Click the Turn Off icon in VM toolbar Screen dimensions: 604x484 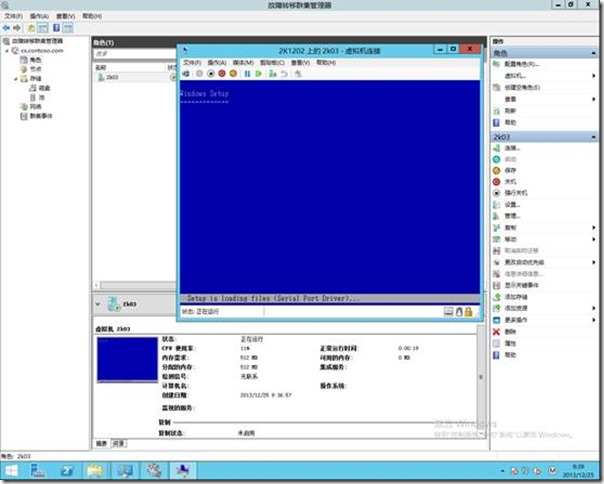pyautogui.click(x=211, y=73)
